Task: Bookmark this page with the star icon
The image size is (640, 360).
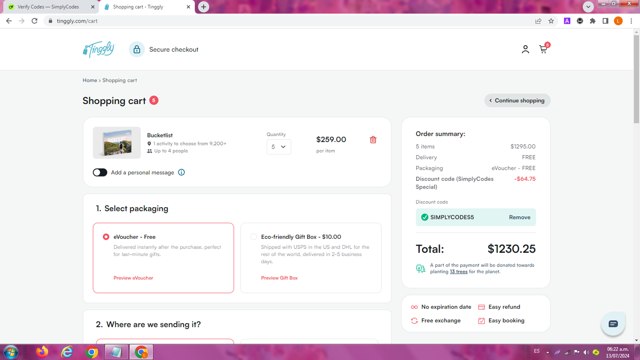Action: click(551, 21)
